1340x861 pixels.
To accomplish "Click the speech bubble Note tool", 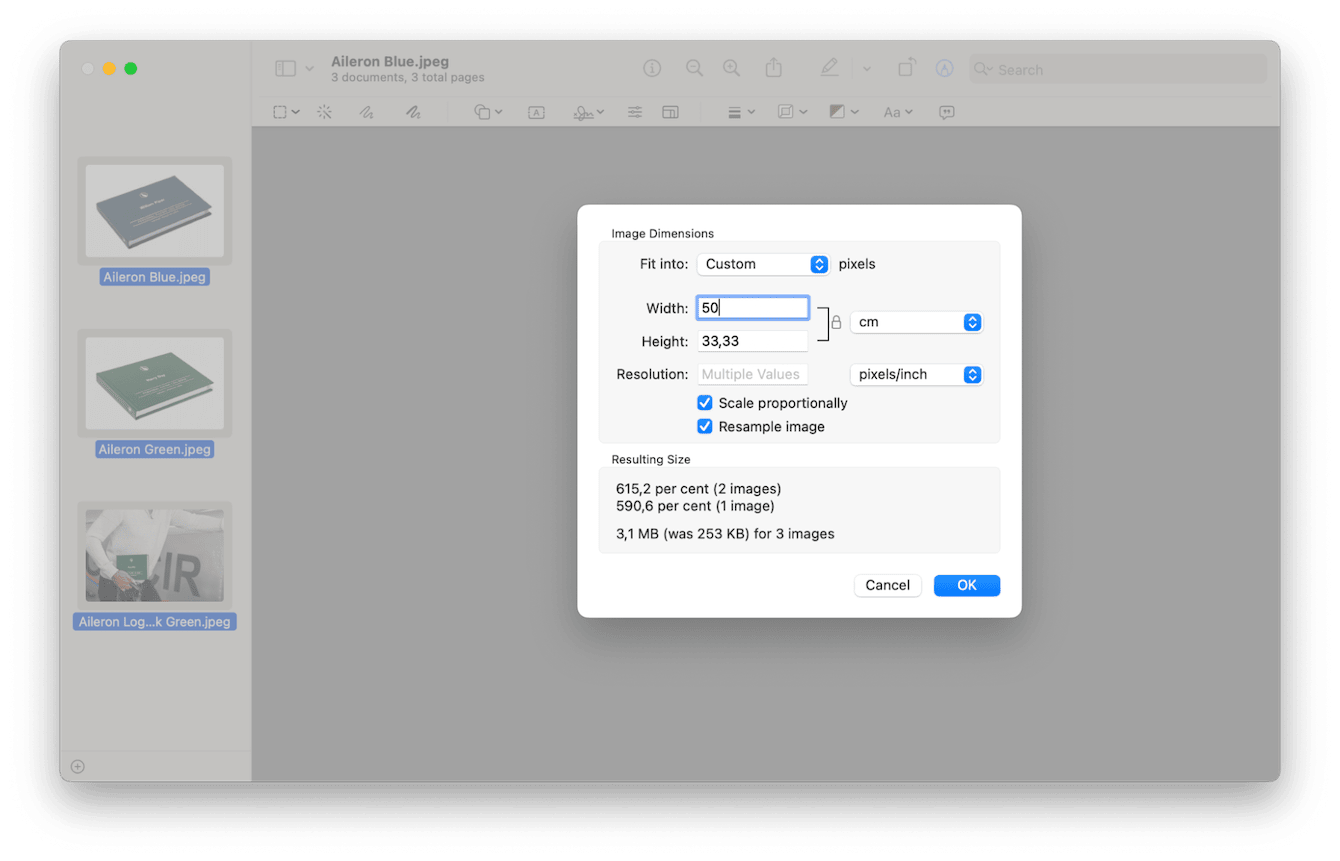I will pos(946,113).
